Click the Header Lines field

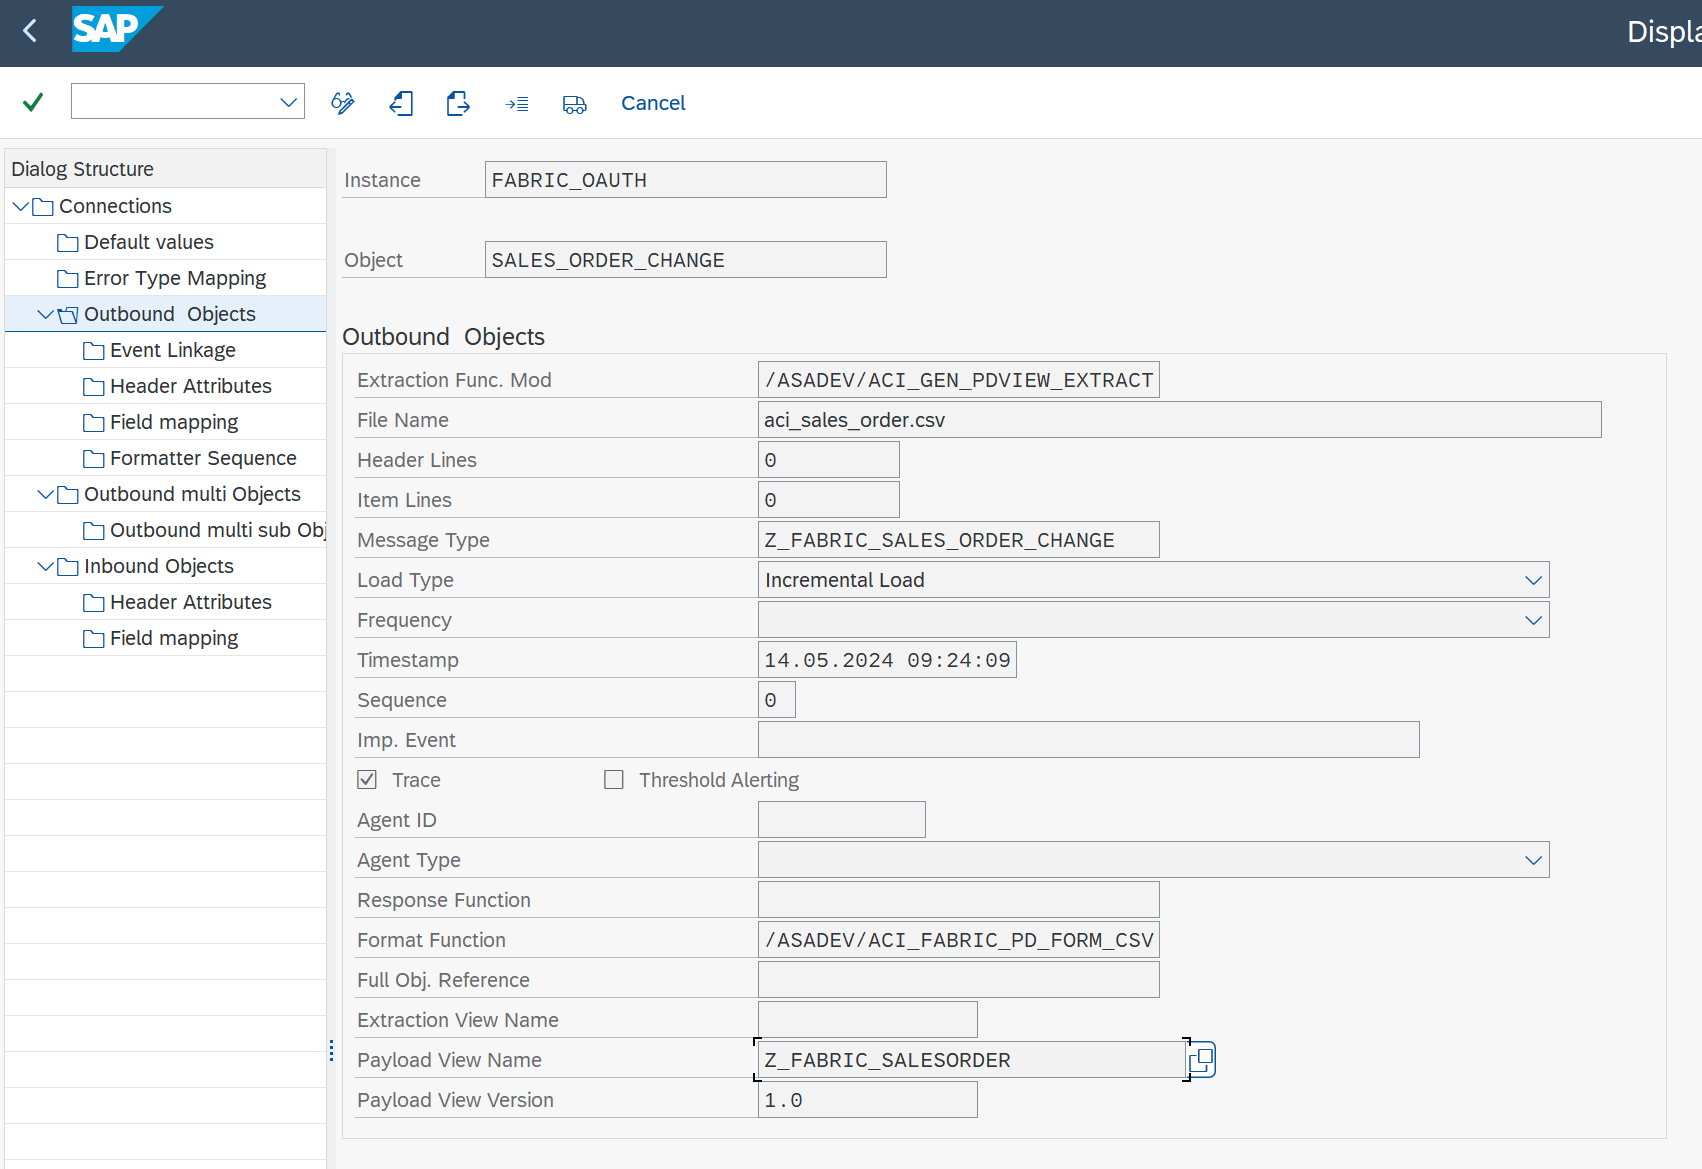click(x=829, y=460)
